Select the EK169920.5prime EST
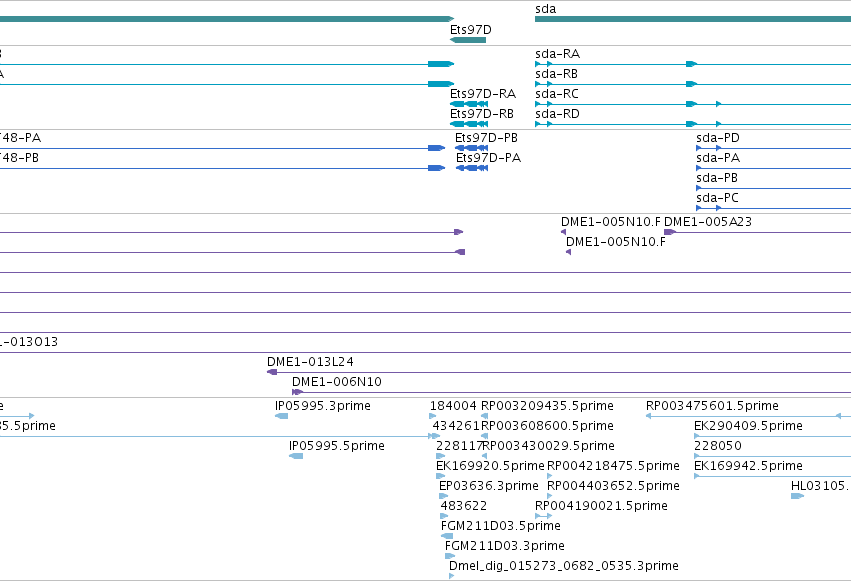Viewport: 851px width, 581px height. pyautogui.click(x=440, y=476)
